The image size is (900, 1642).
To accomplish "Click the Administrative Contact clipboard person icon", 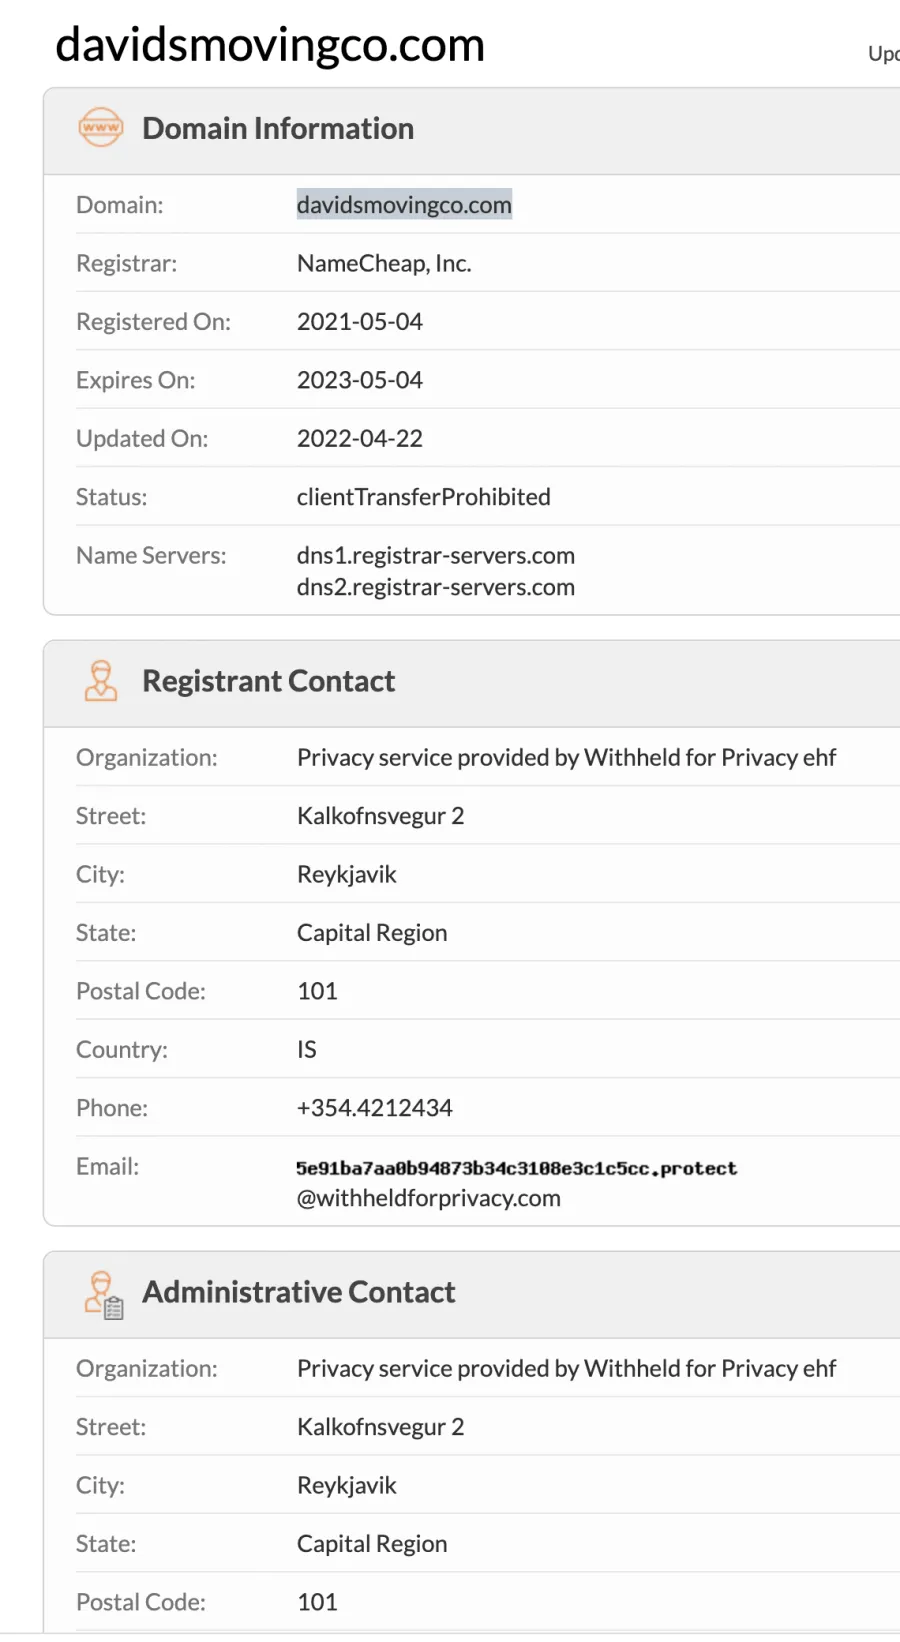I will pyautogui.click(x=103, y=1294).
